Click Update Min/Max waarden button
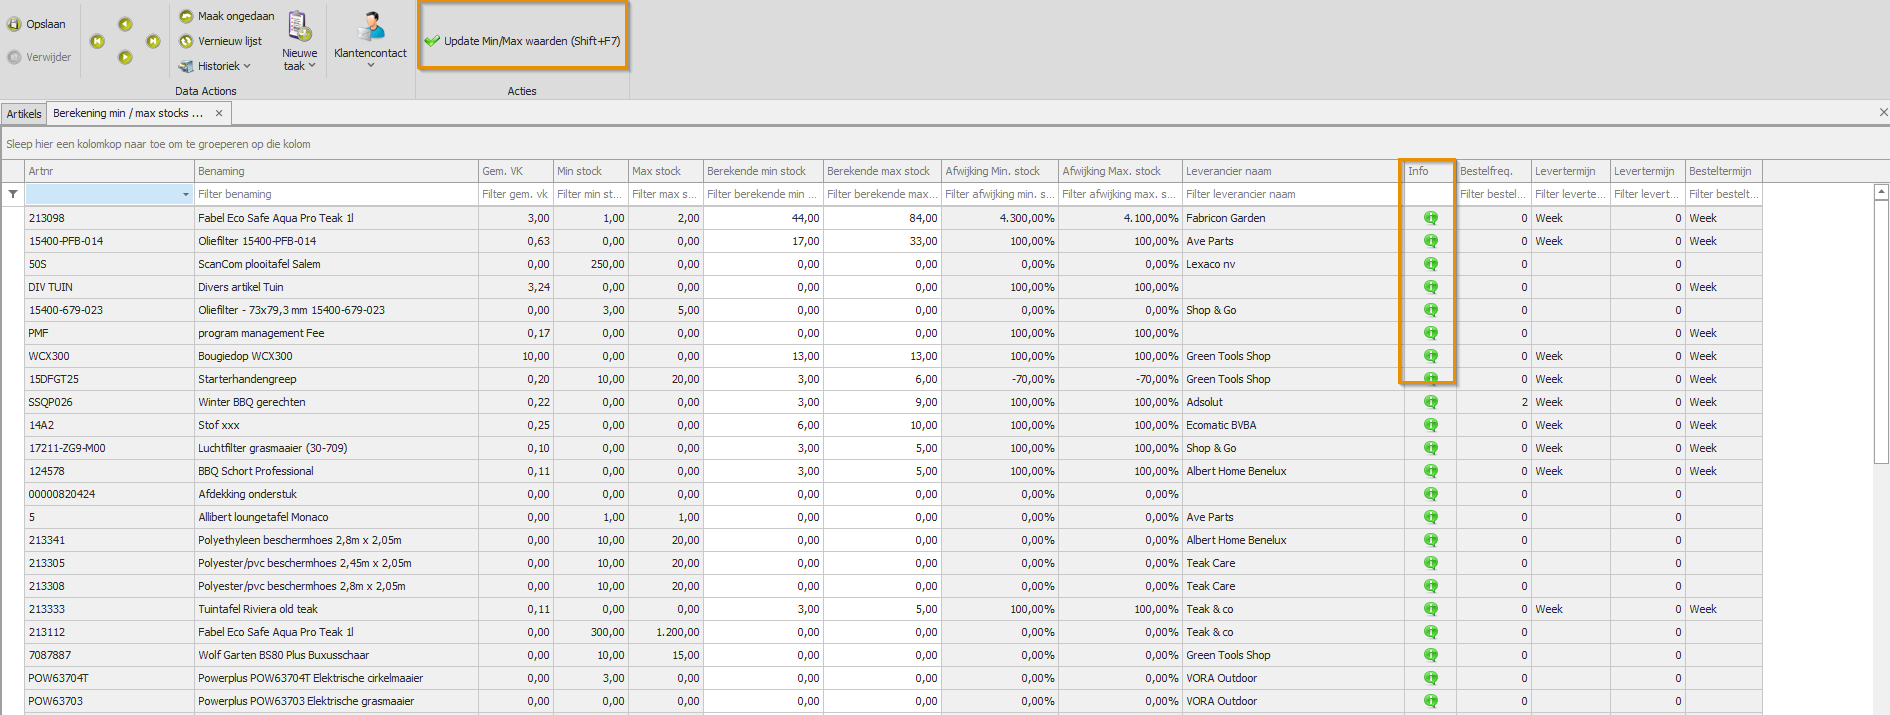Image resolution: width=1890 pixels, height=715 pixels. (x=523, y=41)
